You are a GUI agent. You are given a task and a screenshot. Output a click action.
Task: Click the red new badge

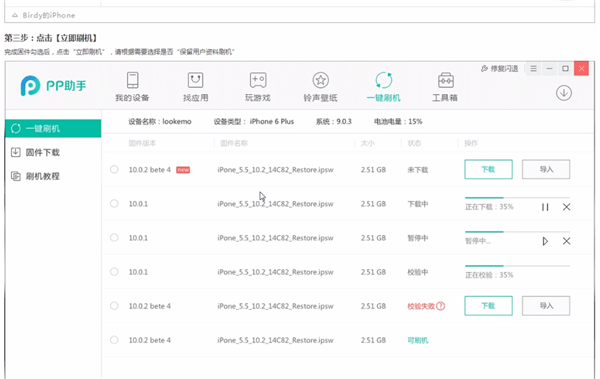(183, 170)
